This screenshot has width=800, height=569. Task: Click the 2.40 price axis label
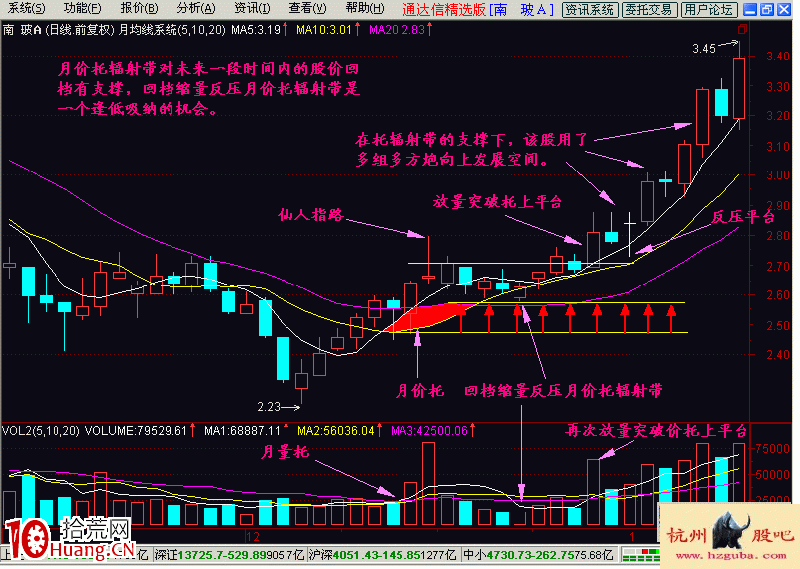778,354
